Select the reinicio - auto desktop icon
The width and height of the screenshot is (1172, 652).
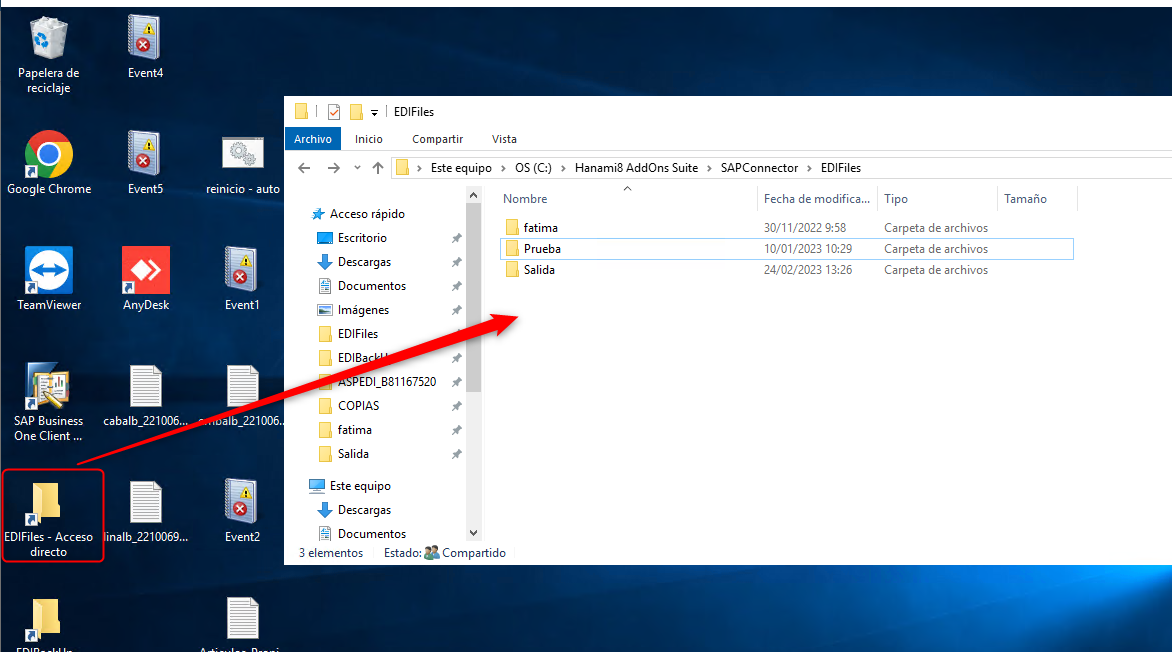243,164
